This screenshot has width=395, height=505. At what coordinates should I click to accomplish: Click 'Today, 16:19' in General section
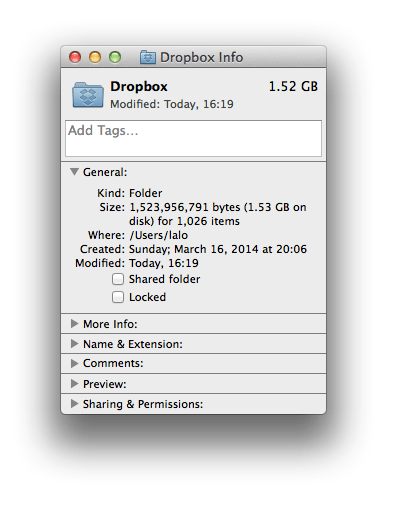(164, 263)
